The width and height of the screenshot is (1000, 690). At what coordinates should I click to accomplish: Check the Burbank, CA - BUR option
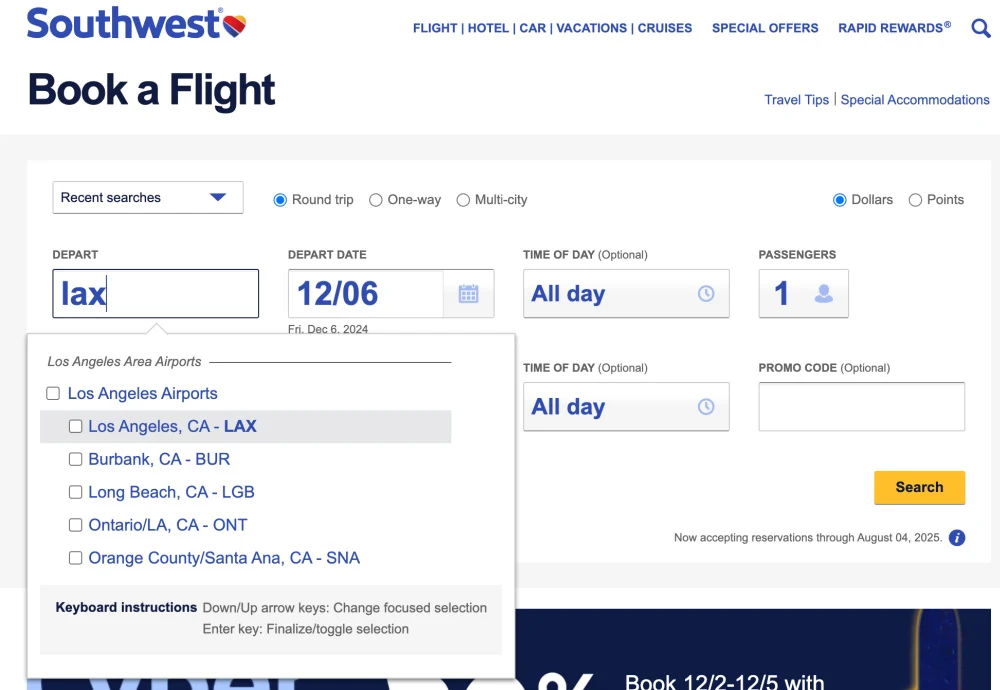(x=75, y=458)
